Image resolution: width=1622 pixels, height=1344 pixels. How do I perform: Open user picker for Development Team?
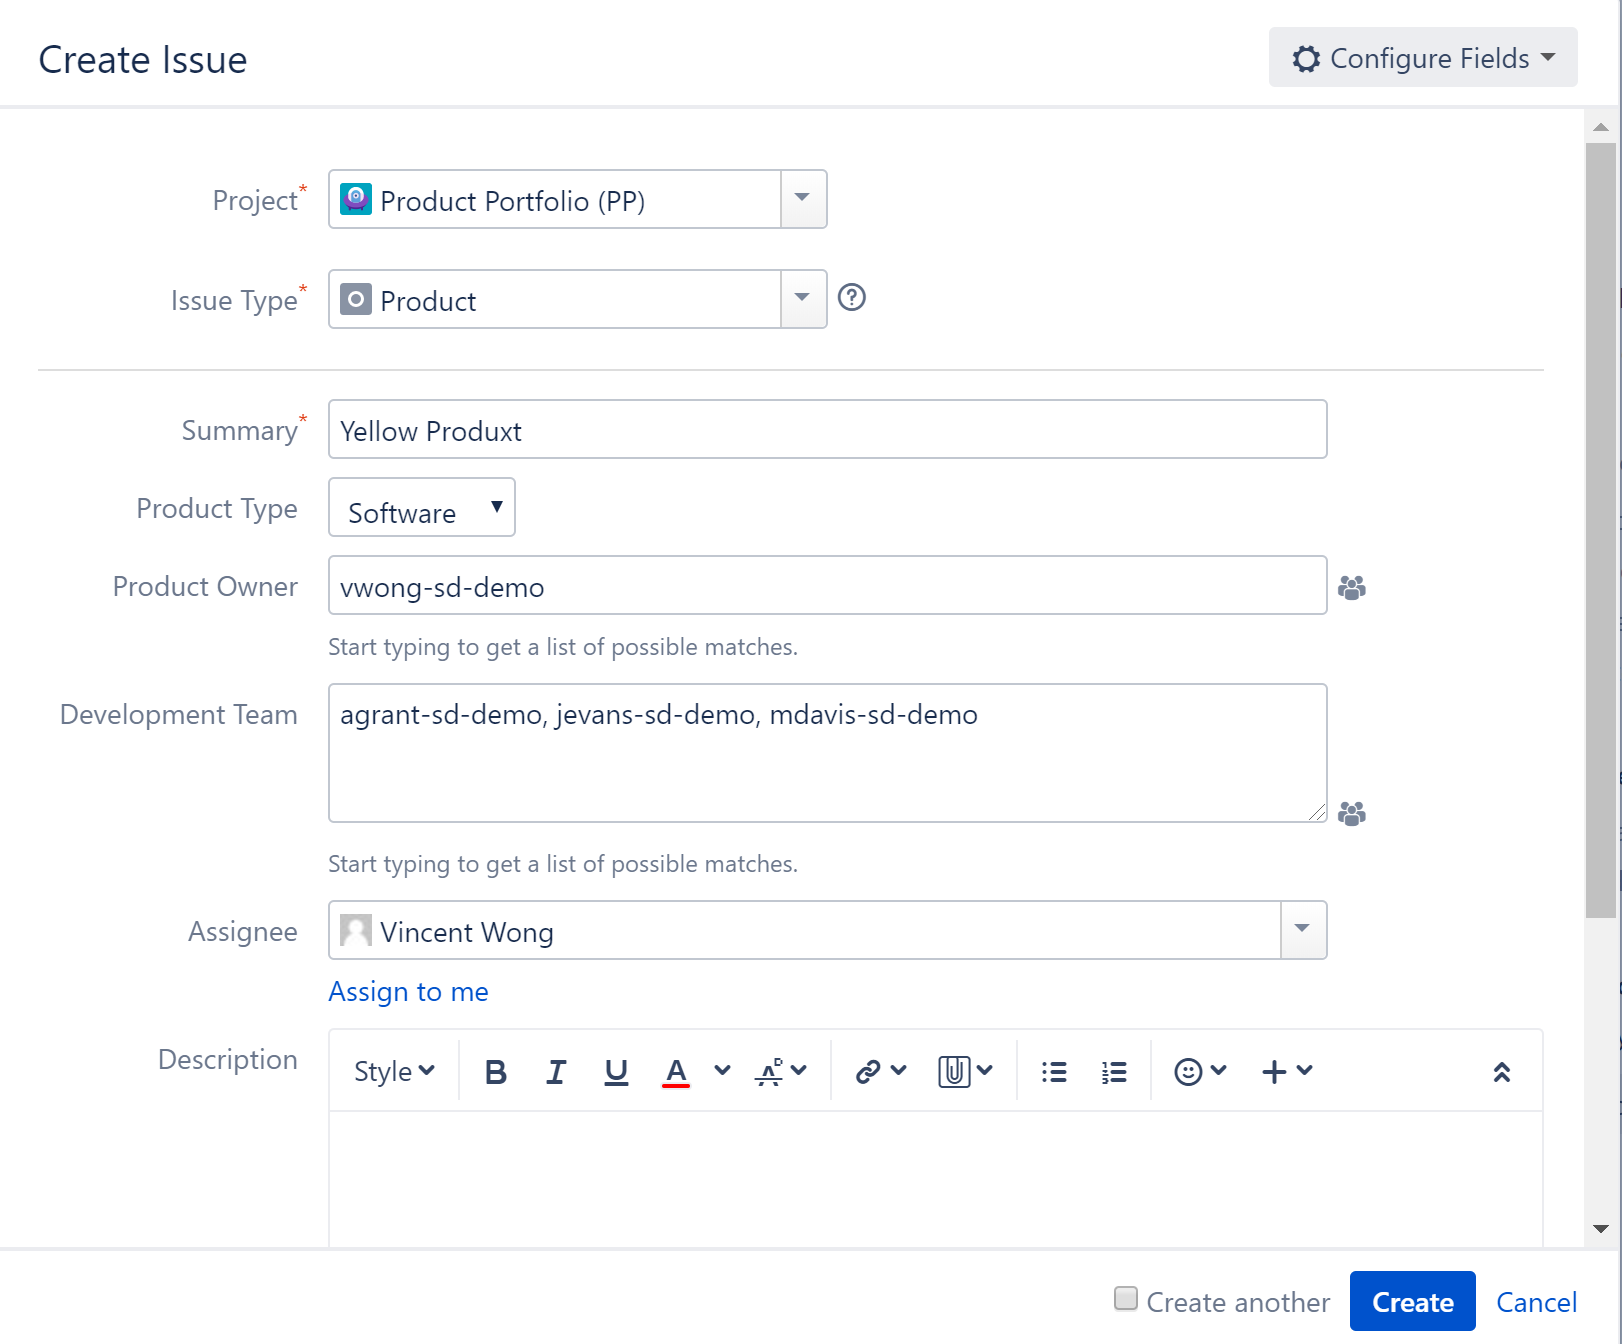[1352, 813]
